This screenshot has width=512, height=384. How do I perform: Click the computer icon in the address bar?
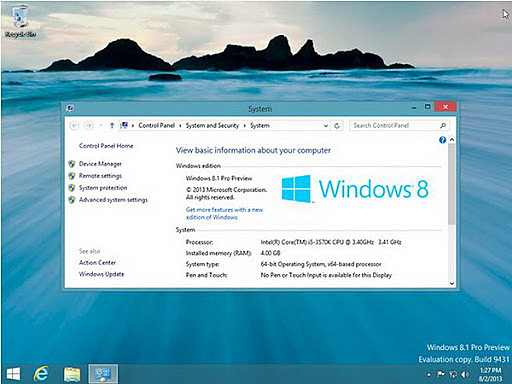pos(124,125)
